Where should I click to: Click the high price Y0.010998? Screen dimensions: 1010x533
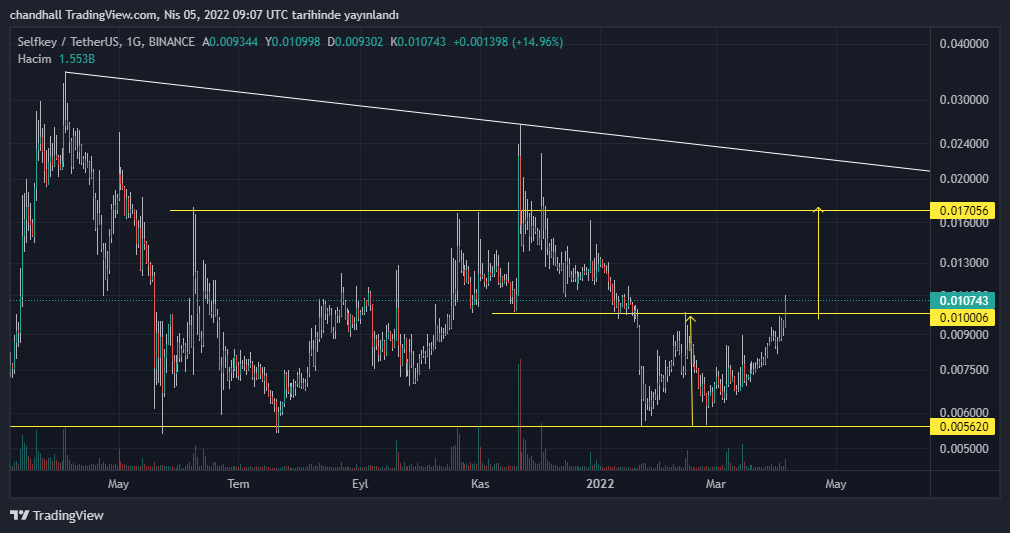(x=292, y=42)
